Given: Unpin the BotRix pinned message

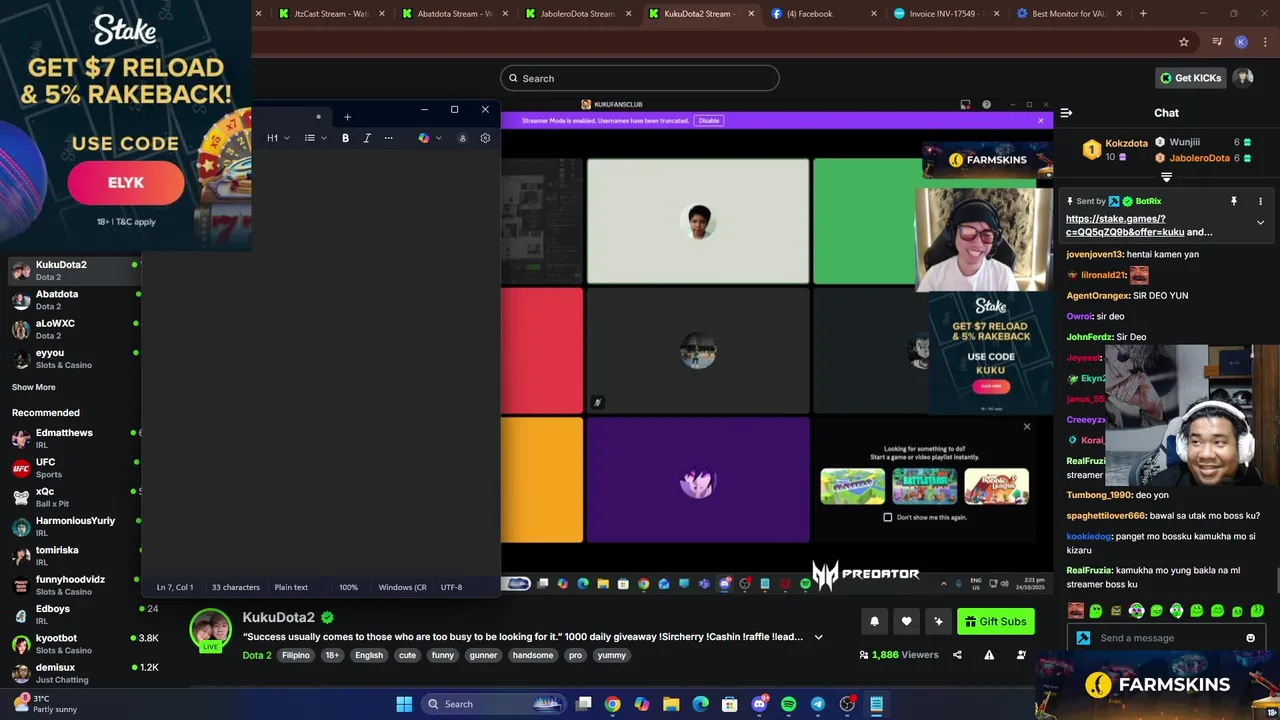Looking at the screenshot, I should click(1234, 201).
